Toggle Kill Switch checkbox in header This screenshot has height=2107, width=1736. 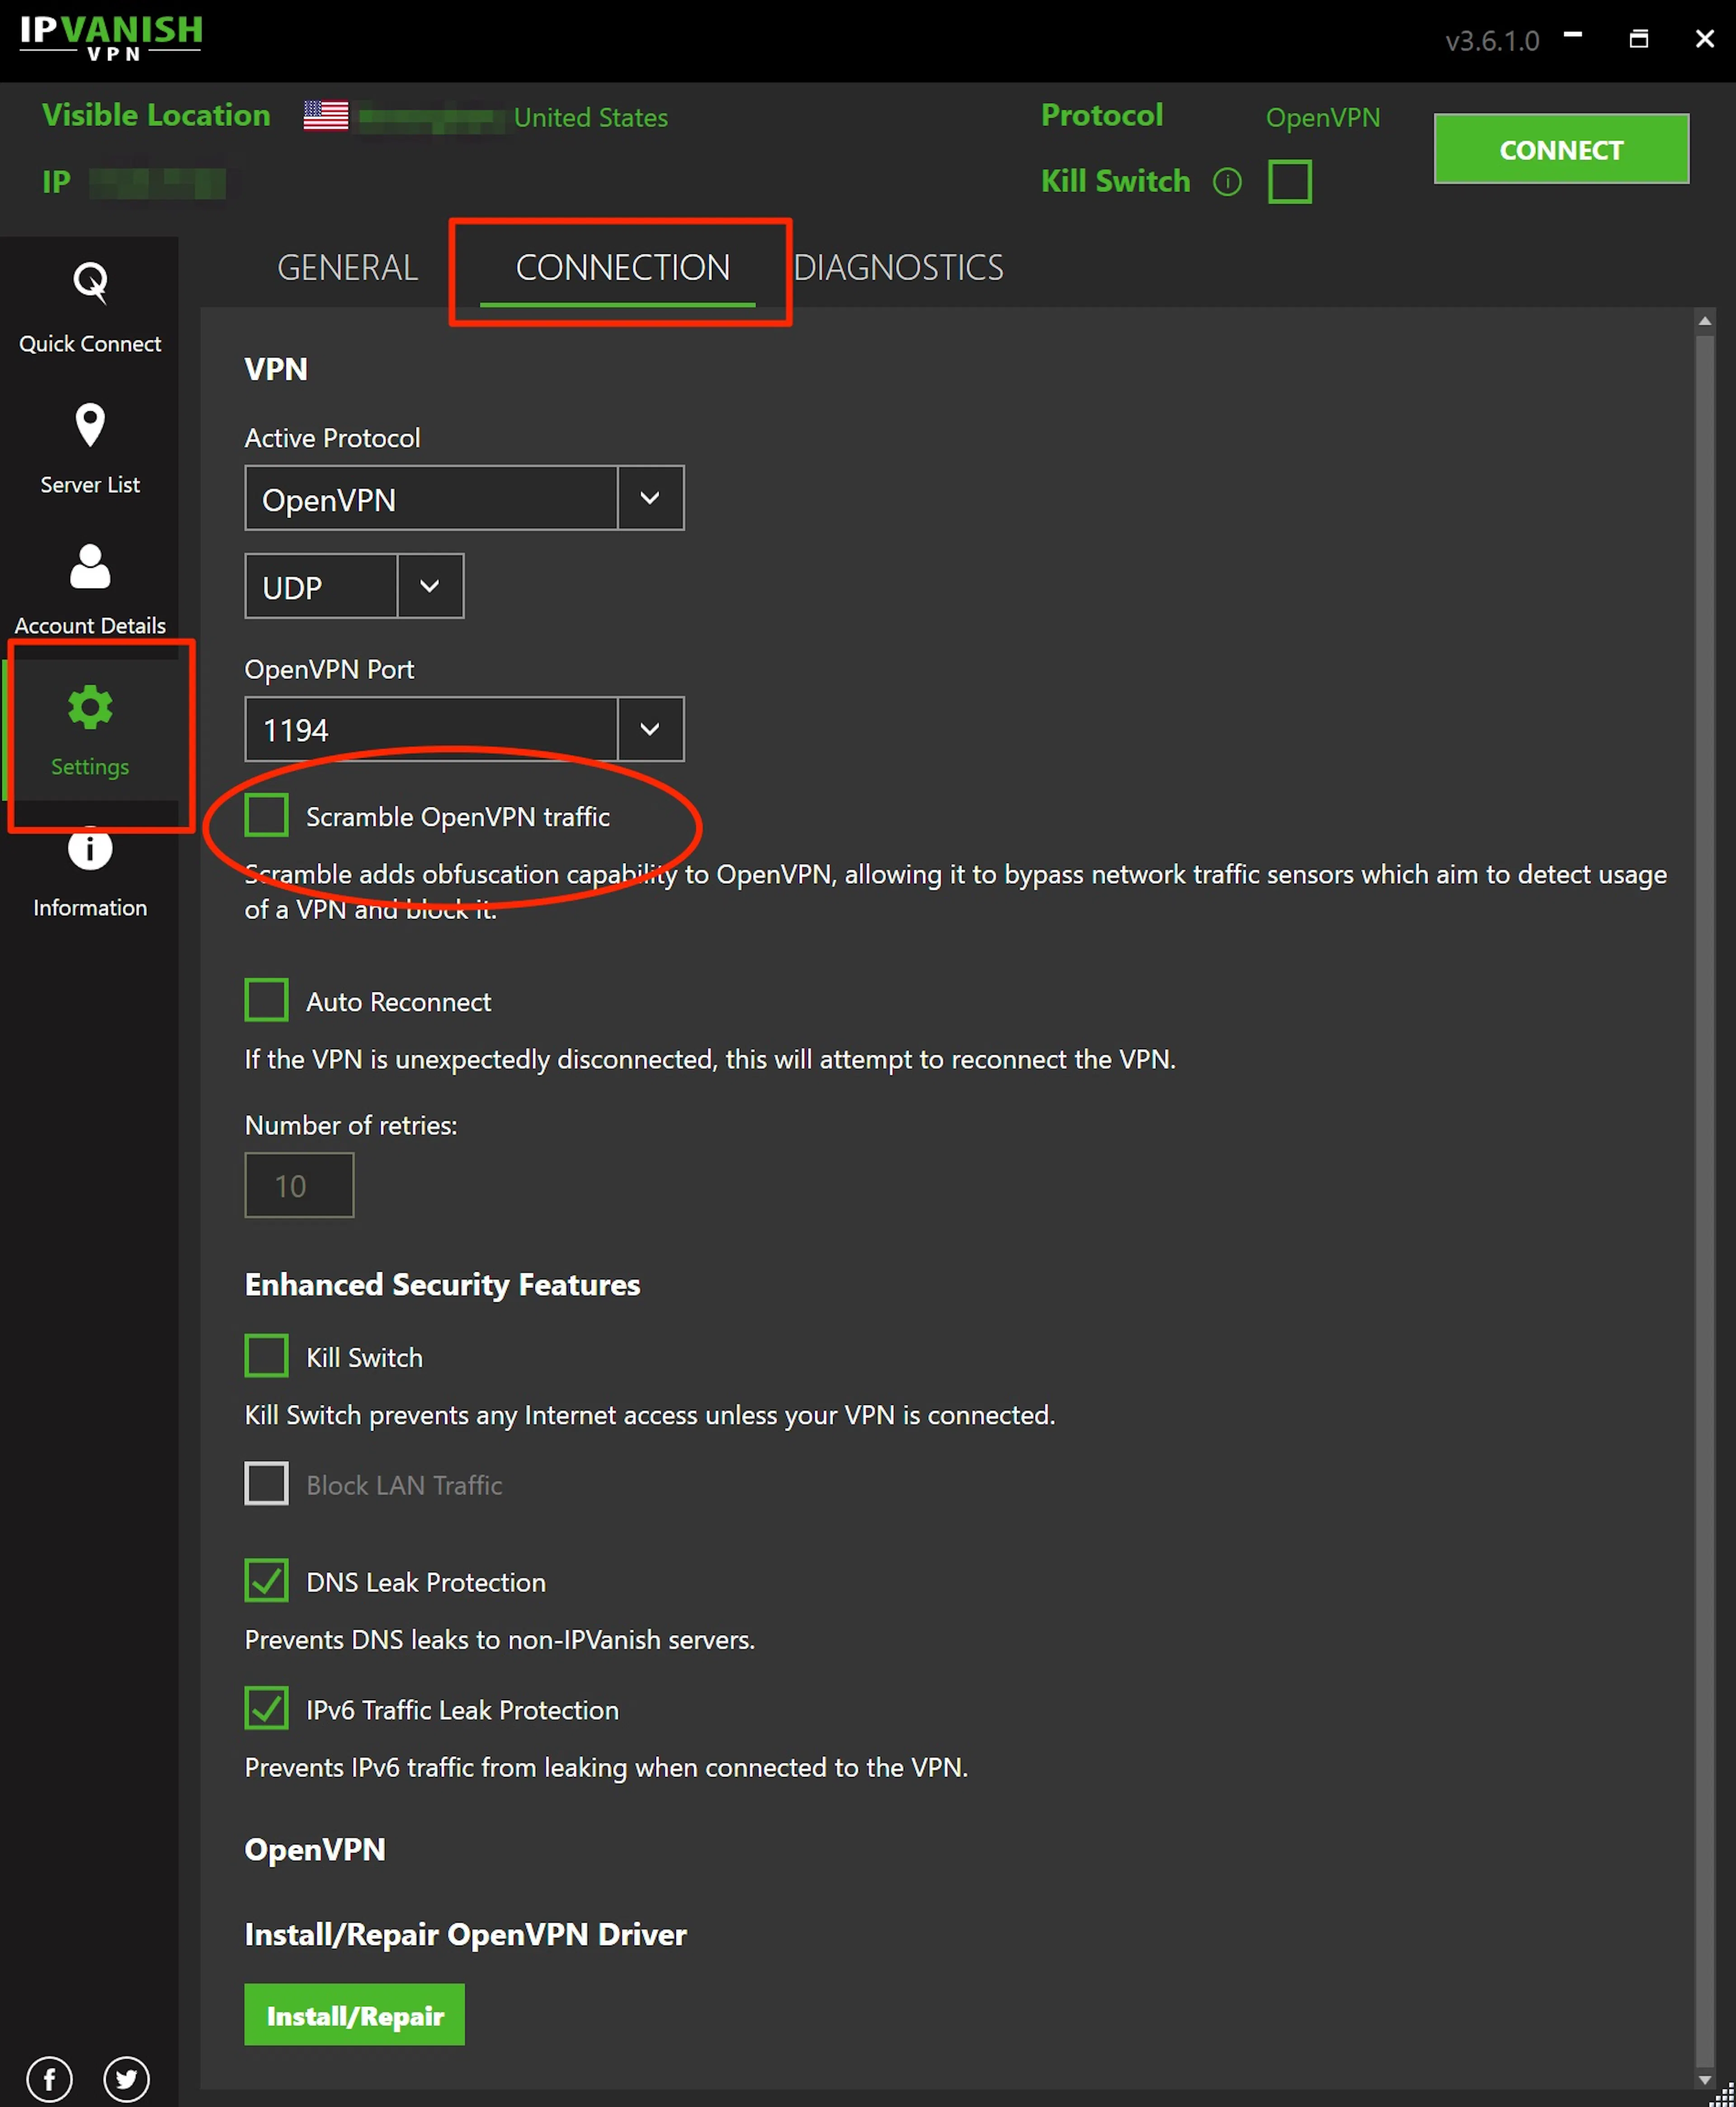pos(1290,182)
